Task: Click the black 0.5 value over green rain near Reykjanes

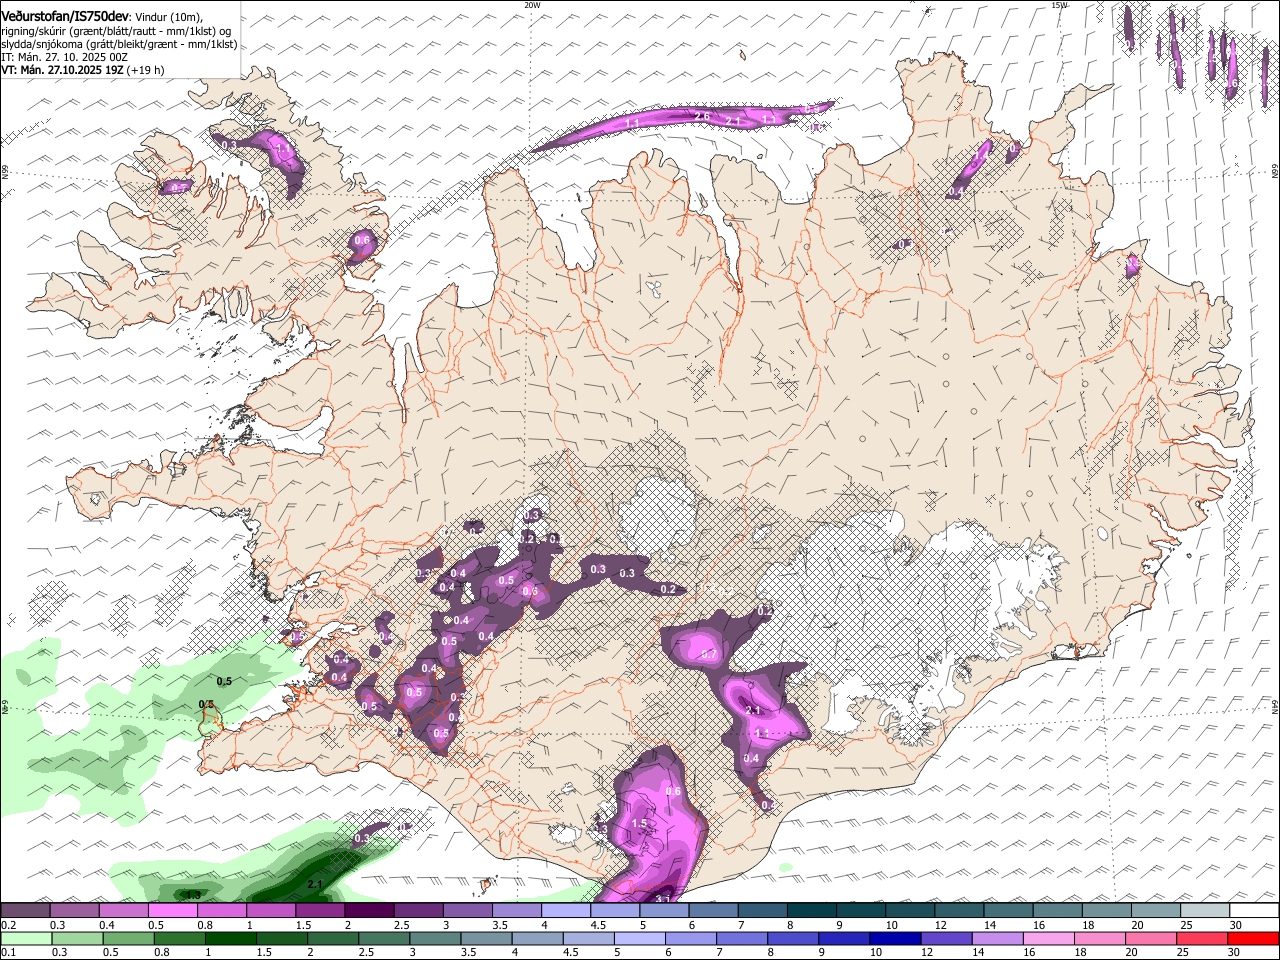Action: click(x=224, y=681)
